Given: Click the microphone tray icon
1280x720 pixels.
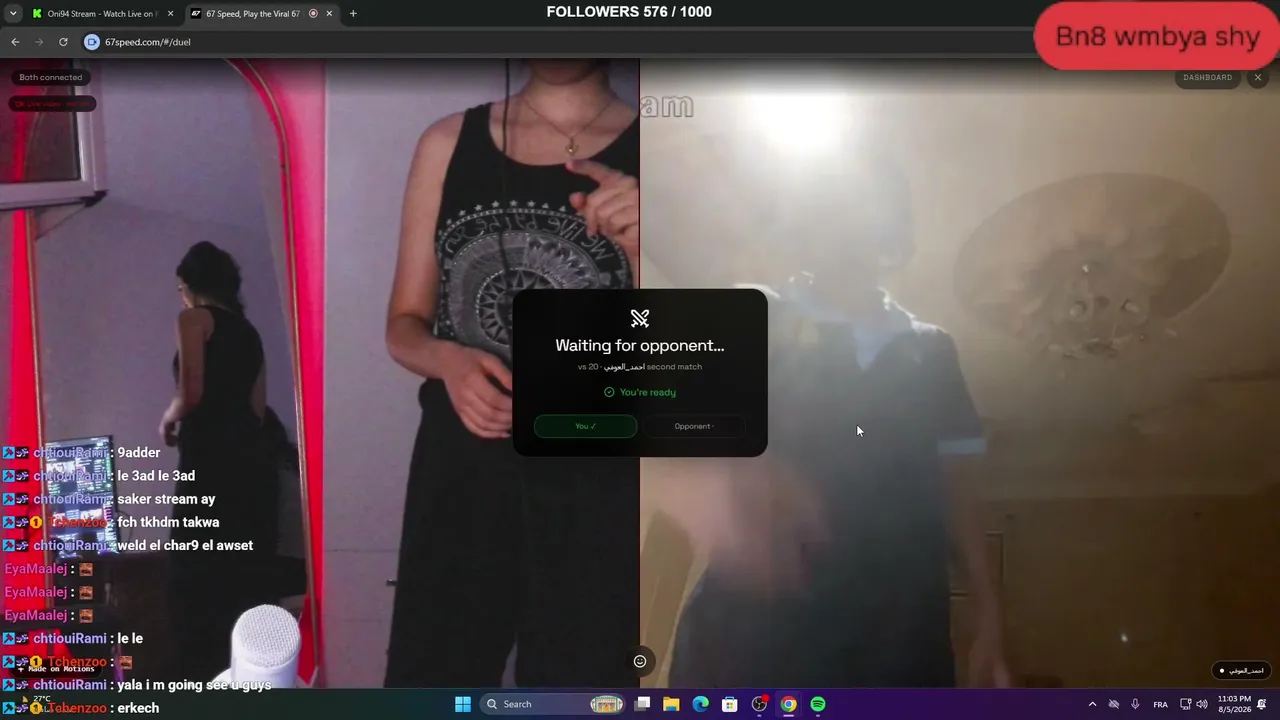Looking at the screenshot, I should tap(1135, 704).
